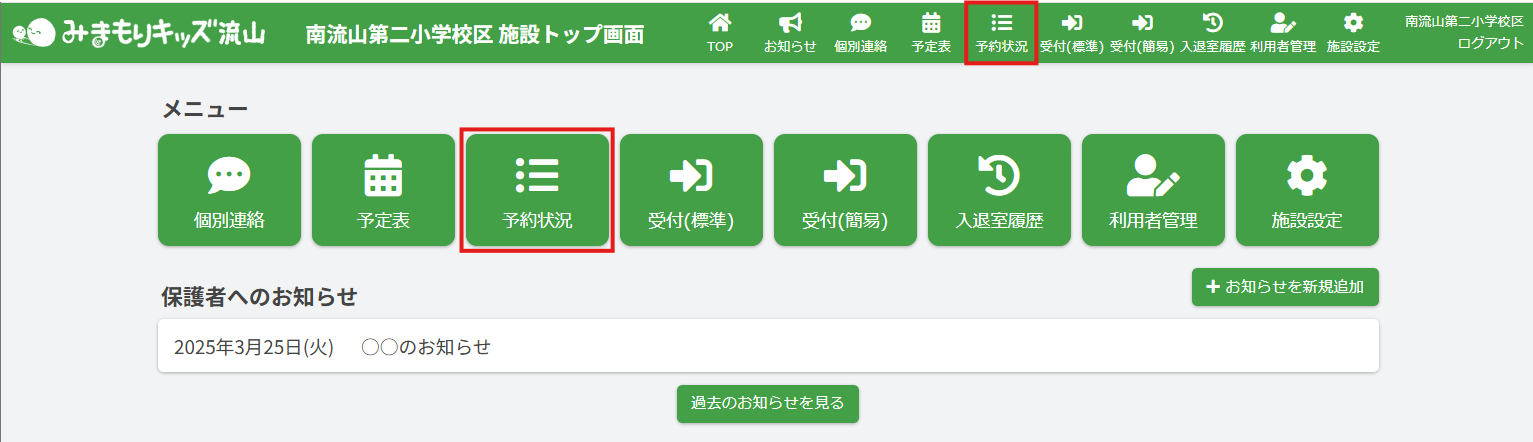This screenshot has height=442, width=1533.
Task: Click 個別連絡 in top navigation bar
Action: (x=860, y=32)
